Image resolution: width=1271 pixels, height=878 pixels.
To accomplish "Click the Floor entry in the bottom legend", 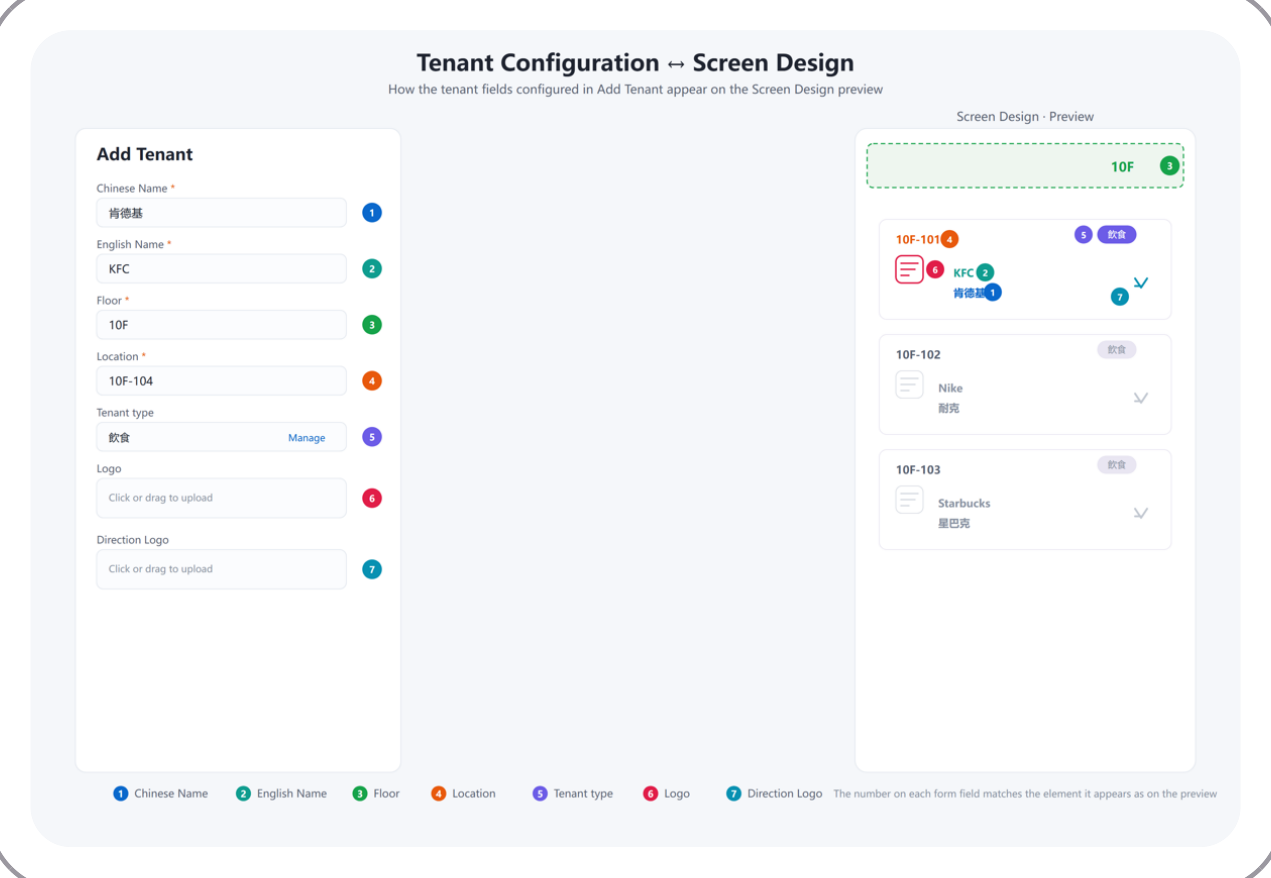I will (x=376, y=794).
